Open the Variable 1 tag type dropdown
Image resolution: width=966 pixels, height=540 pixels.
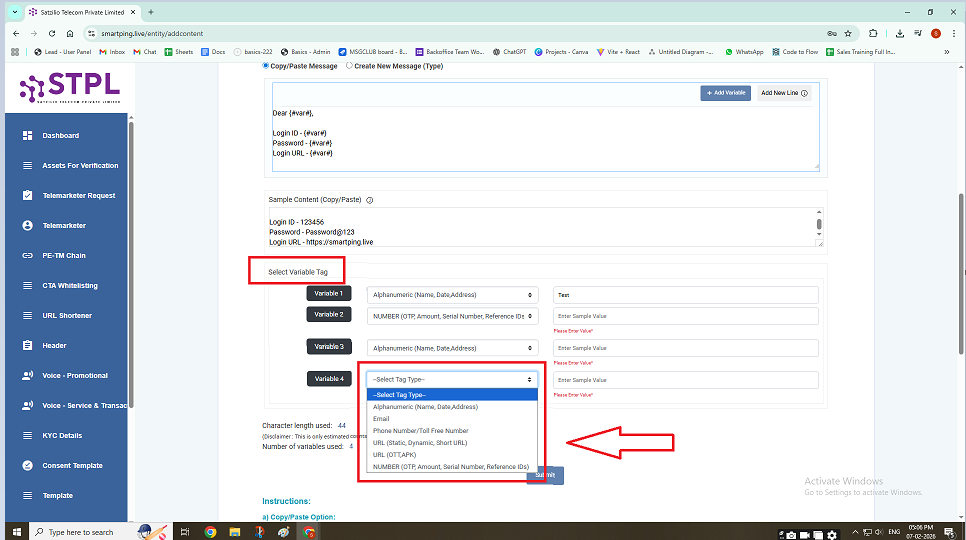coord(452,295)
